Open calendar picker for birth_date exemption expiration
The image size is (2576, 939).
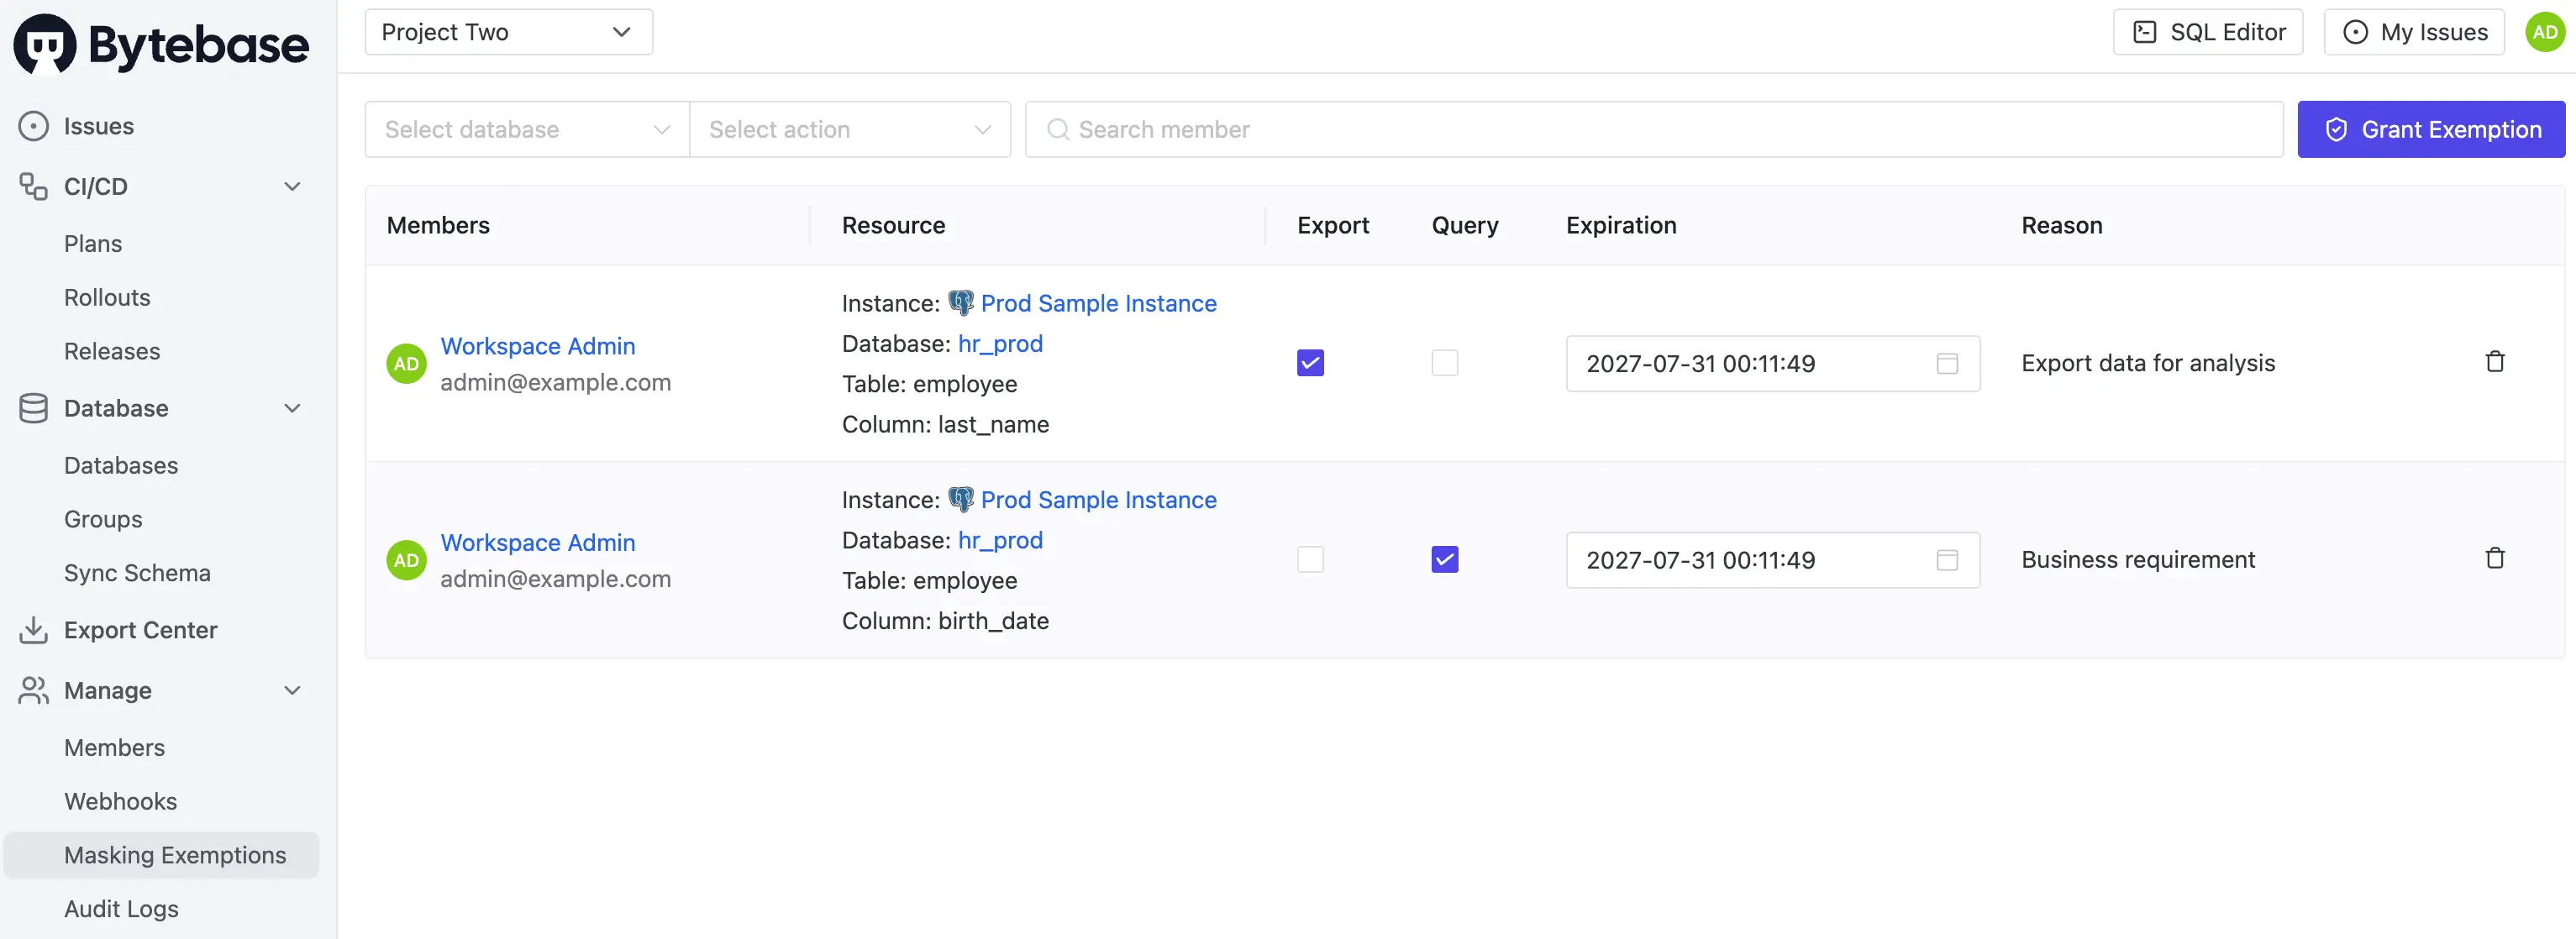1946,560
